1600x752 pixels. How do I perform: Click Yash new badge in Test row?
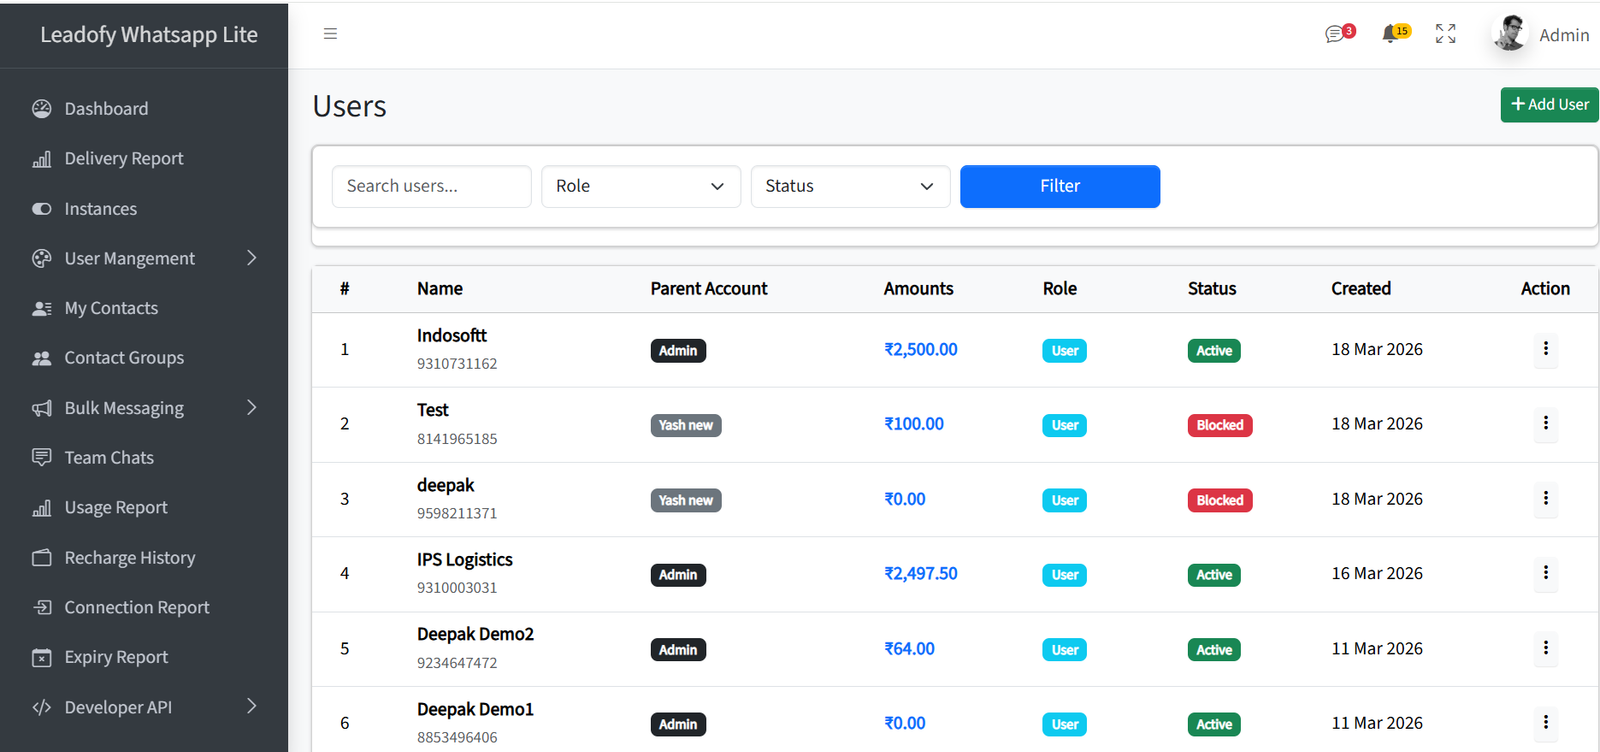pos(686,425)
